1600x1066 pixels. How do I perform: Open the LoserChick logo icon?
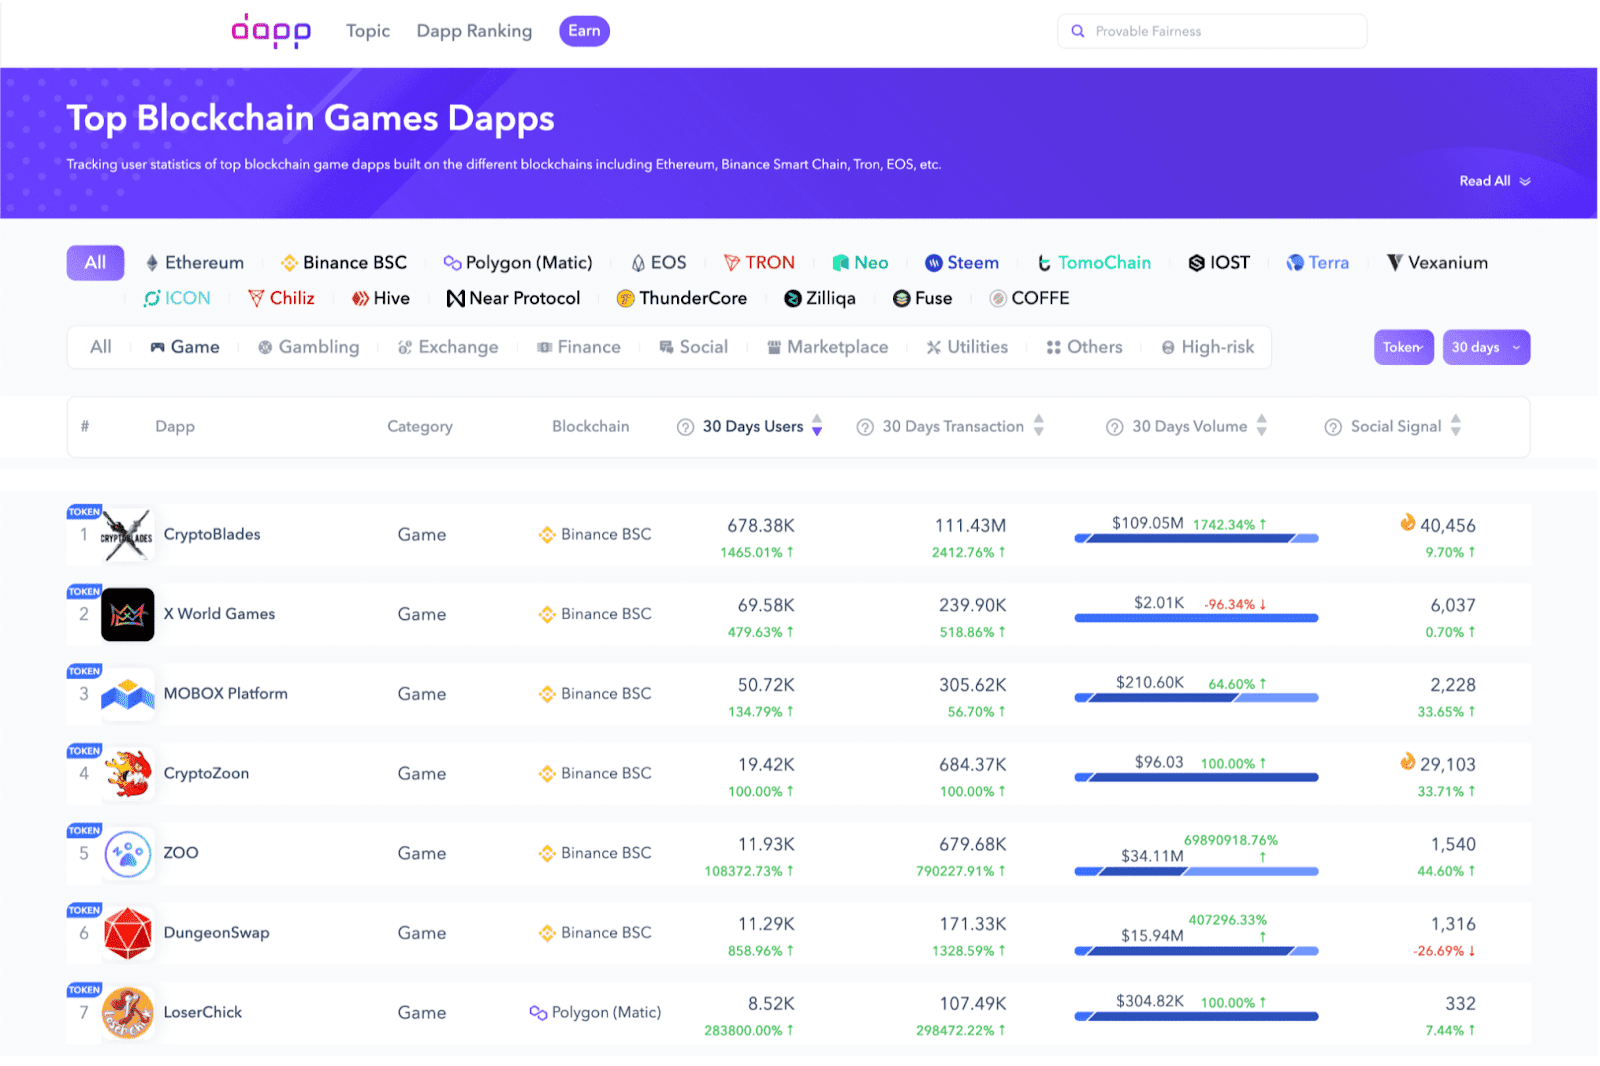point(127,1012)
